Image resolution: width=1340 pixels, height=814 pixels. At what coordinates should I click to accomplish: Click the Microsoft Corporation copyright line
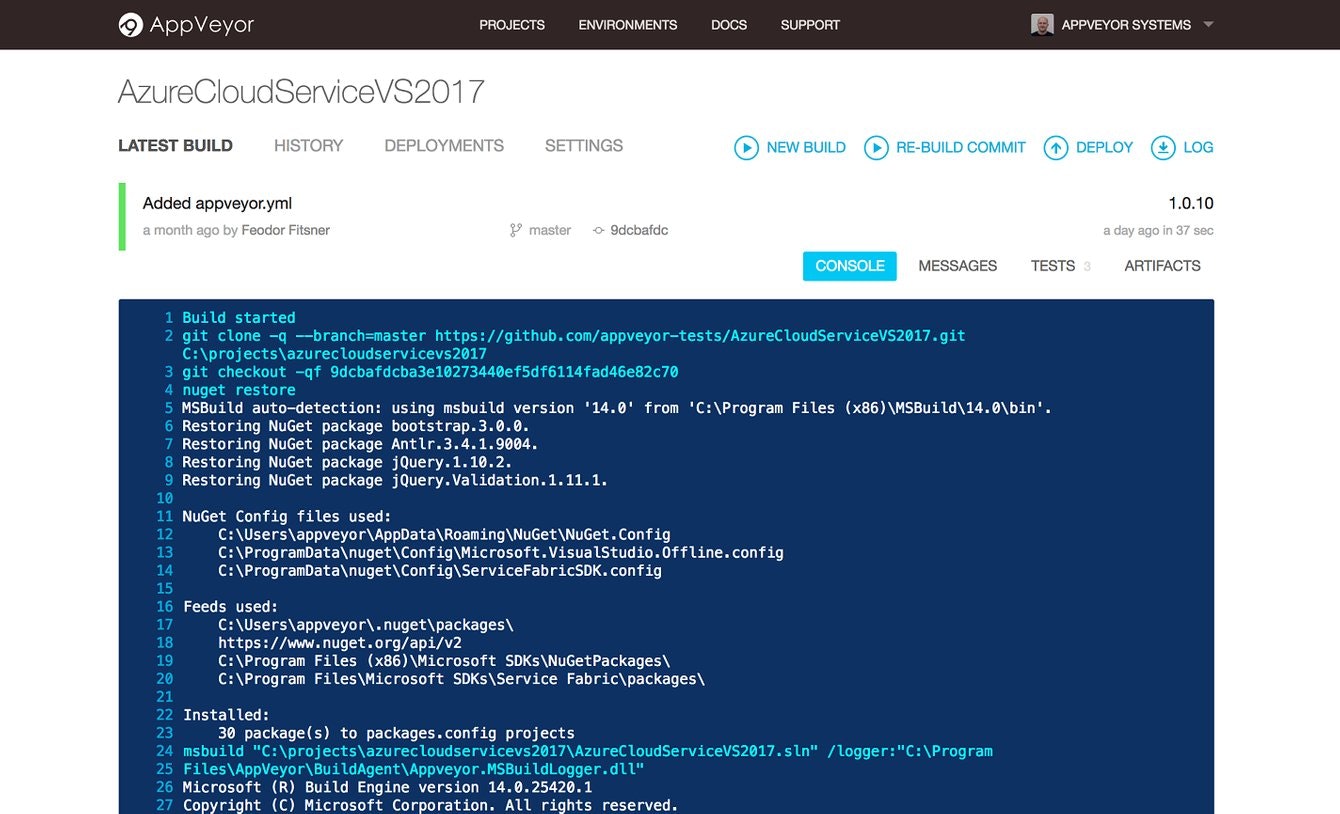click(430, 805)
